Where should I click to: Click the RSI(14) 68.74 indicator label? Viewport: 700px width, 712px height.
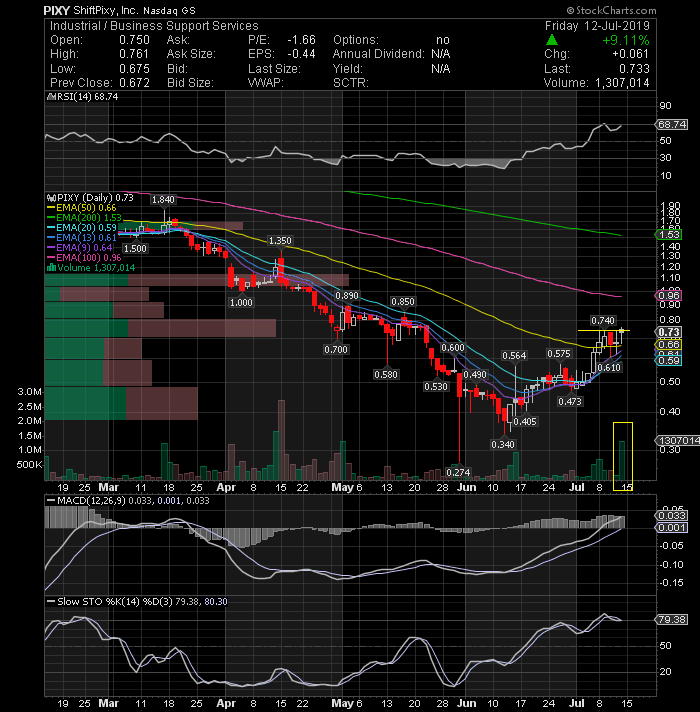tap(83, 97)
